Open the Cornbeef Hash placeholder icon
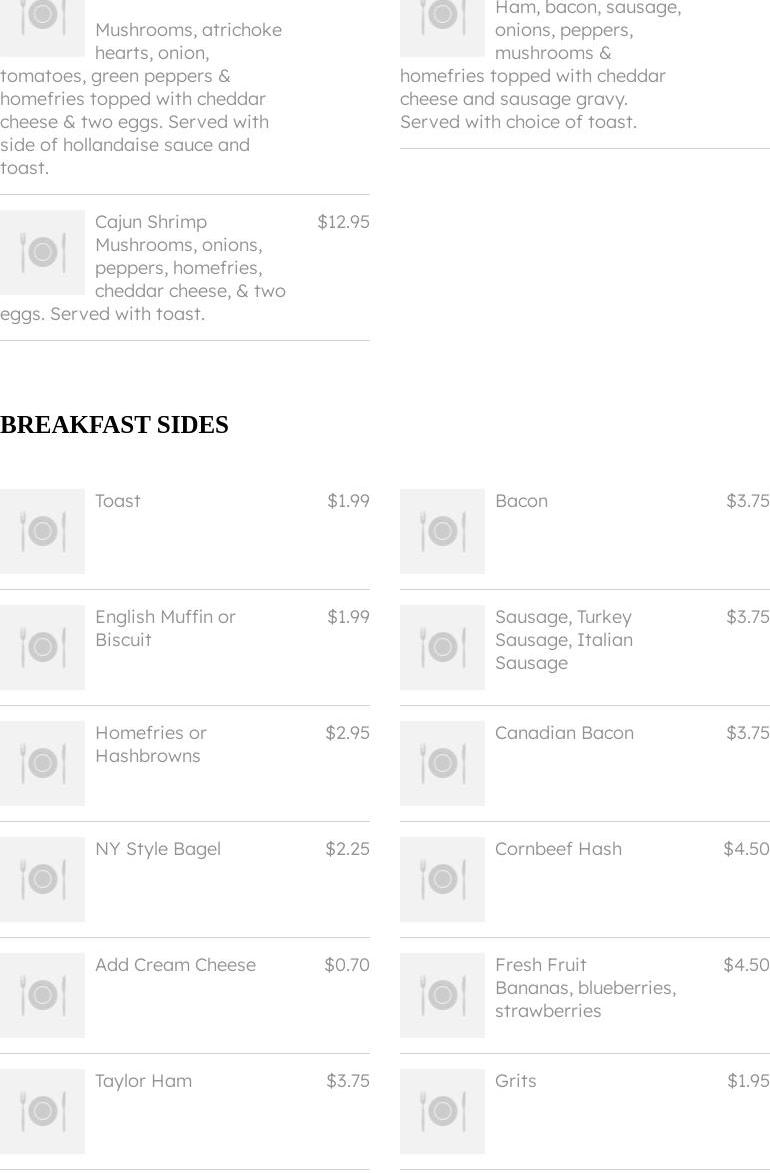This screenshot has height=1173, width=770. point(442,879)
